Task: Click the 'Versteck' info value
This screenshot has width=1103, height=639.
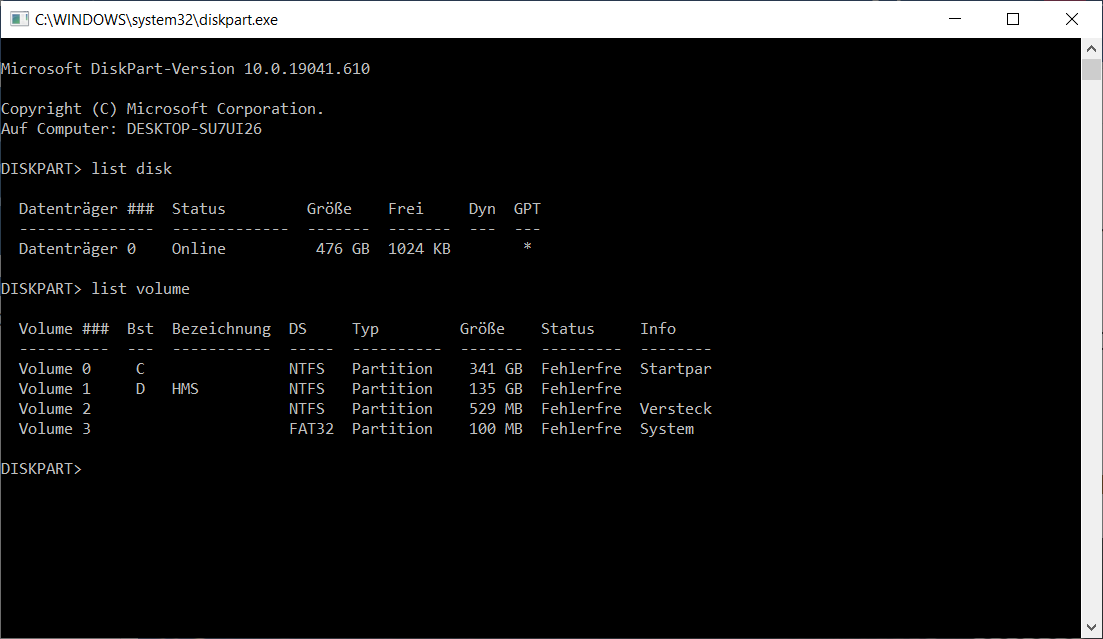Action: click(675, 409)
